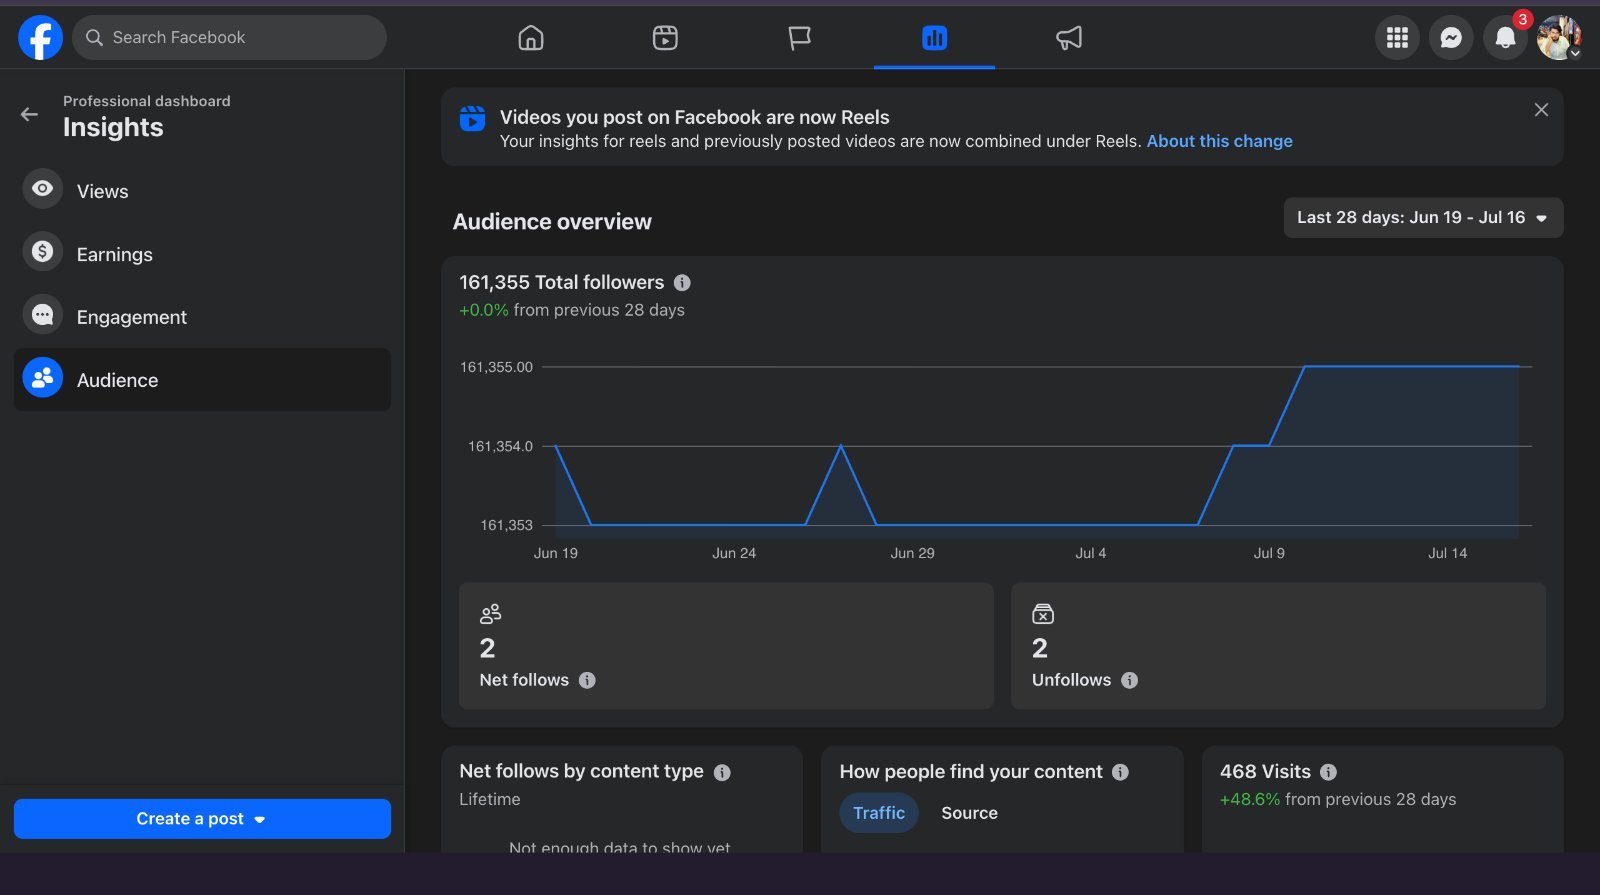Open the Engagement insights section
Image resolution: width=1600 pixels, height=895 pixels.
point(202,317)
